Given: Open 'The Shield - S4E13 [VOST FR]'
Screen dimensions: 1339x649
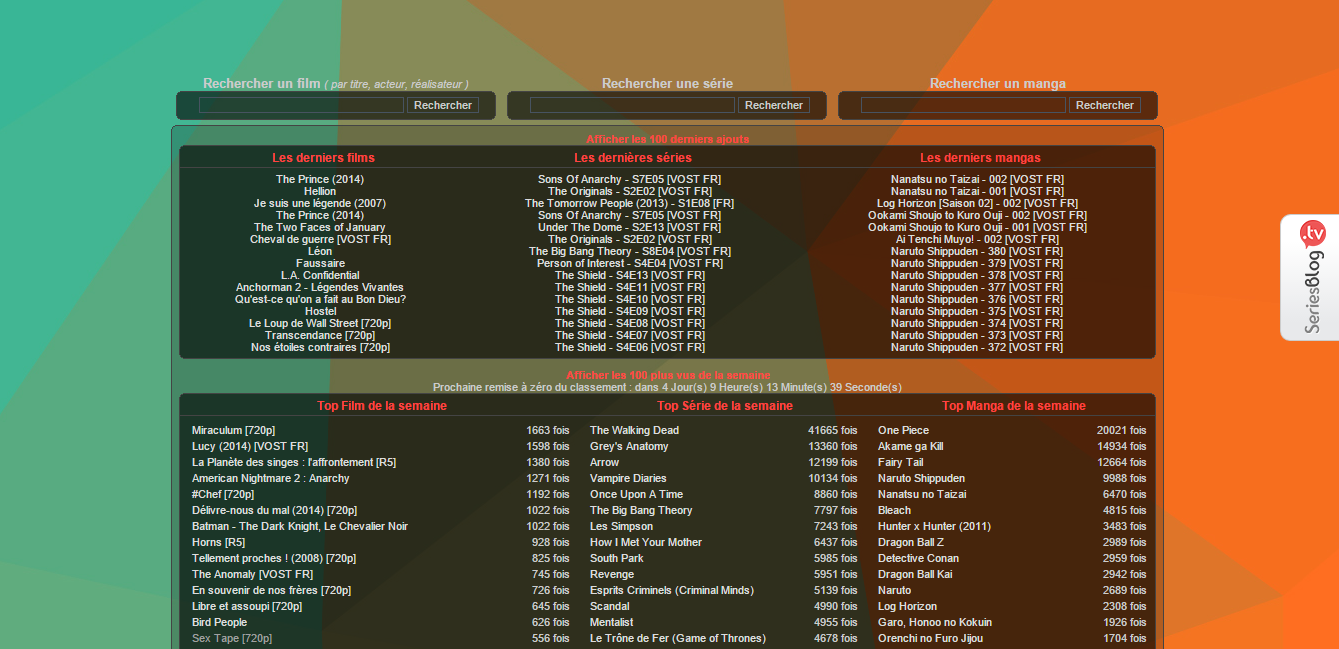Looking at the screenshot, I should 630,275.
